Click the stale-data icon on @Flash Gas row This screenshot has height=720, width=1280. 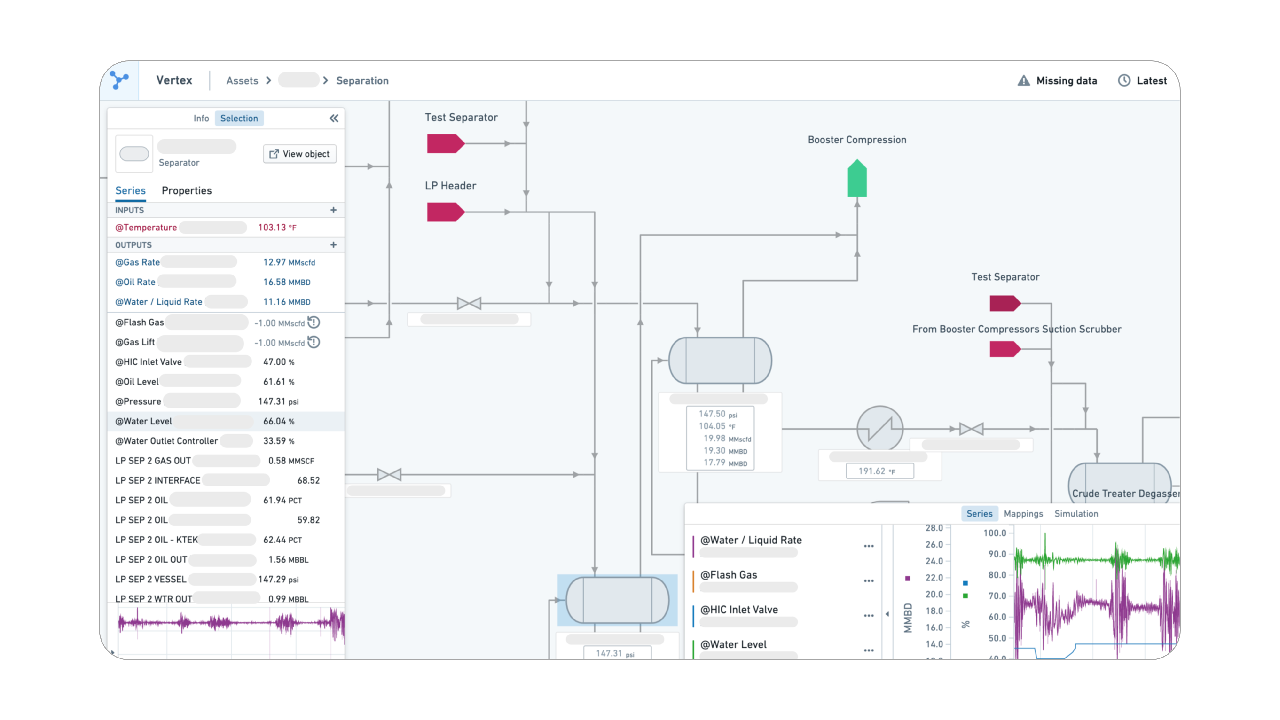coord(314,322)
